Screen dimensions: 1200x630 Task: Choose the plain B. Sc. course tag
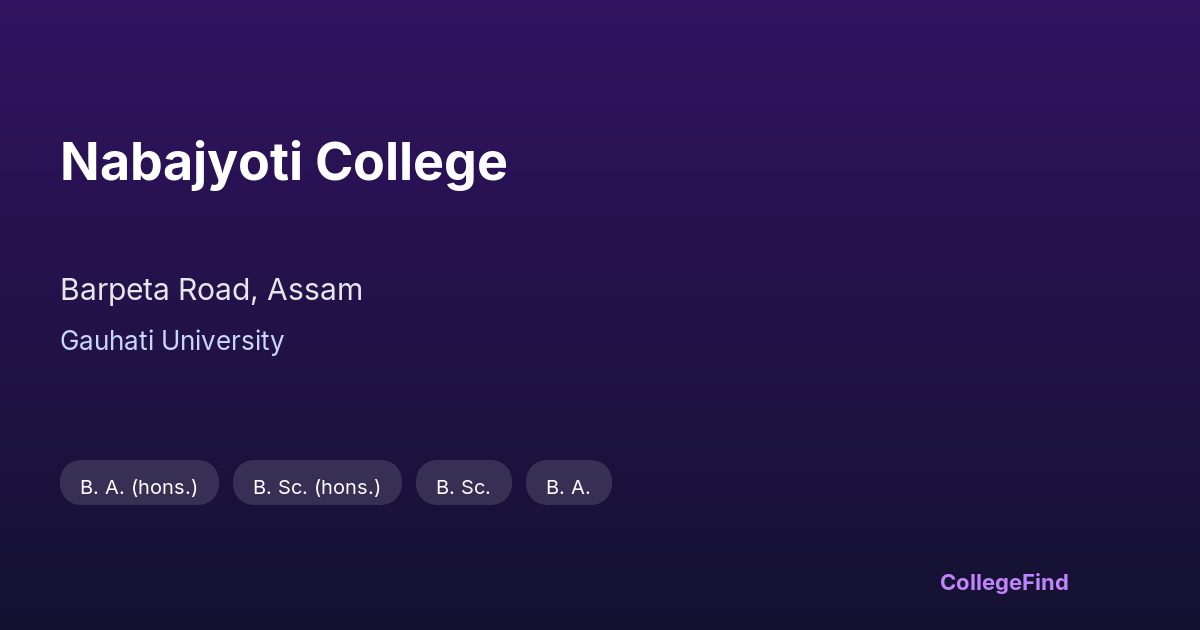tap(463, 487)
